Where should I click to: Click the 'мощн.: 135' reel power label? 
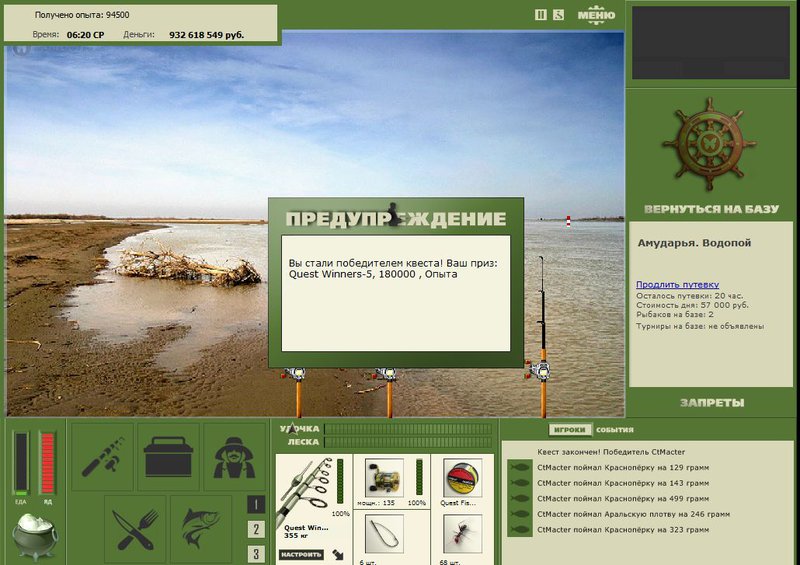click(376, 503)
